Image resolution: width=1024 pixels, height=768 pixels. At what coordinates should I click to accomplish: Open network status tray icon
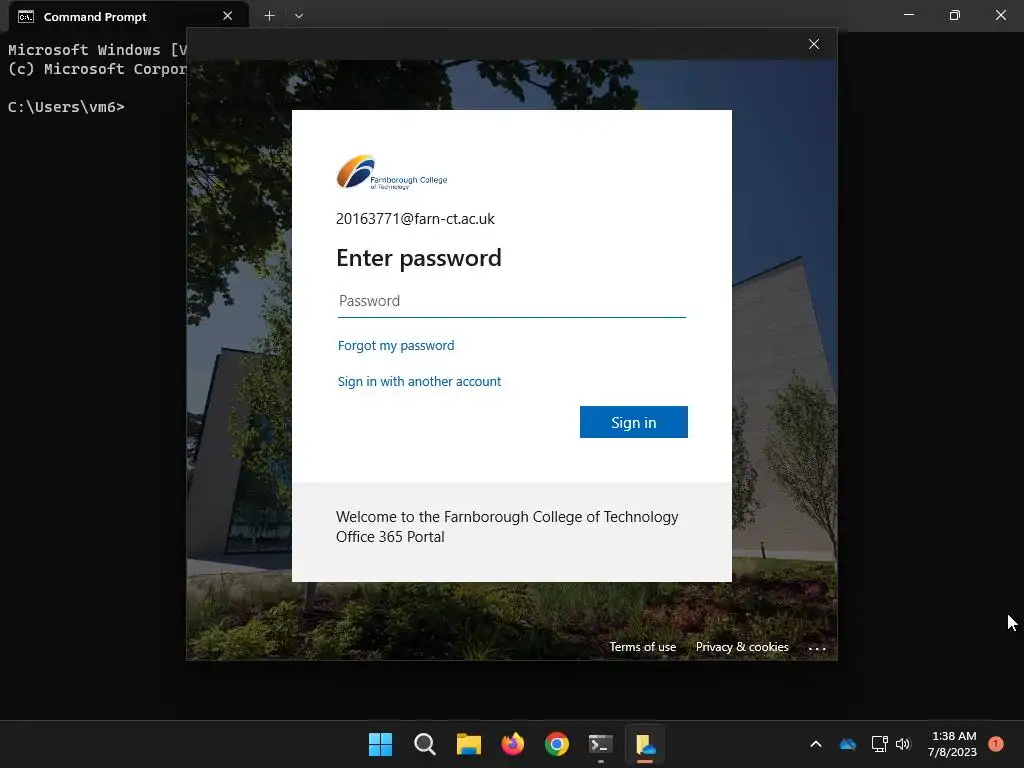(x=880, y=744)
